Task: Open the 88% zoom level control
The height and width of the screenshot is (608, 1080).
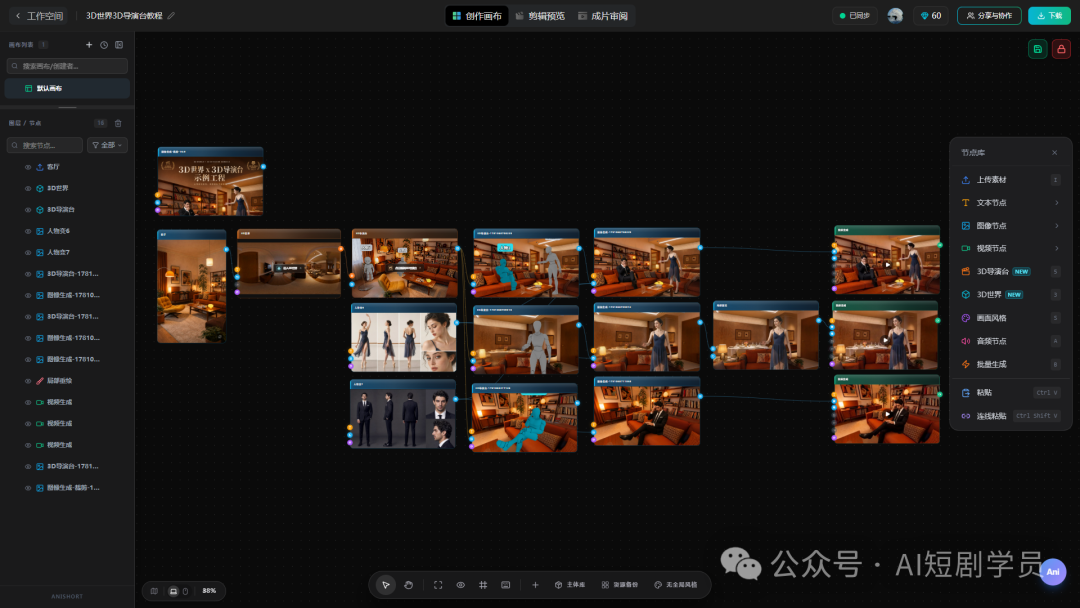Action: (x=209, y=591)
